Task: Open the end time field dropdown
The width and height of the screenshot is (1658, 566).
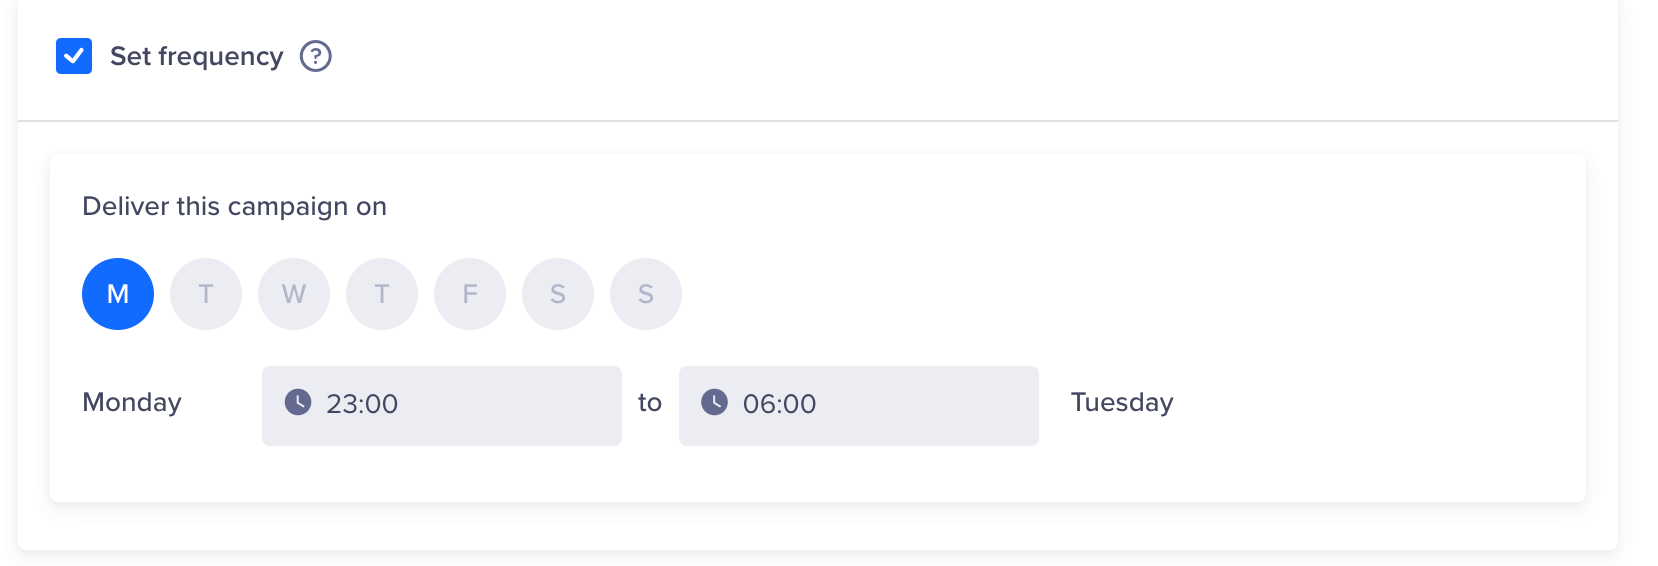Action: pos(920,405)
